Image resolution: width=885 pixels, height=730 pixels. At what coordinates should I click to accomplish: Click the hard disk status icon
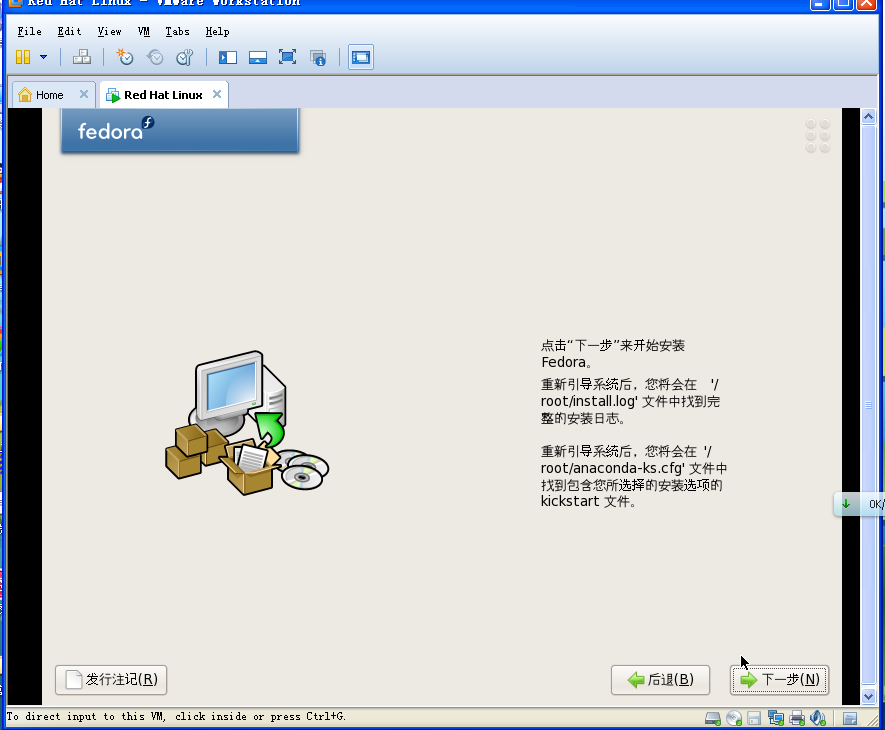click(x=712, y=717)
